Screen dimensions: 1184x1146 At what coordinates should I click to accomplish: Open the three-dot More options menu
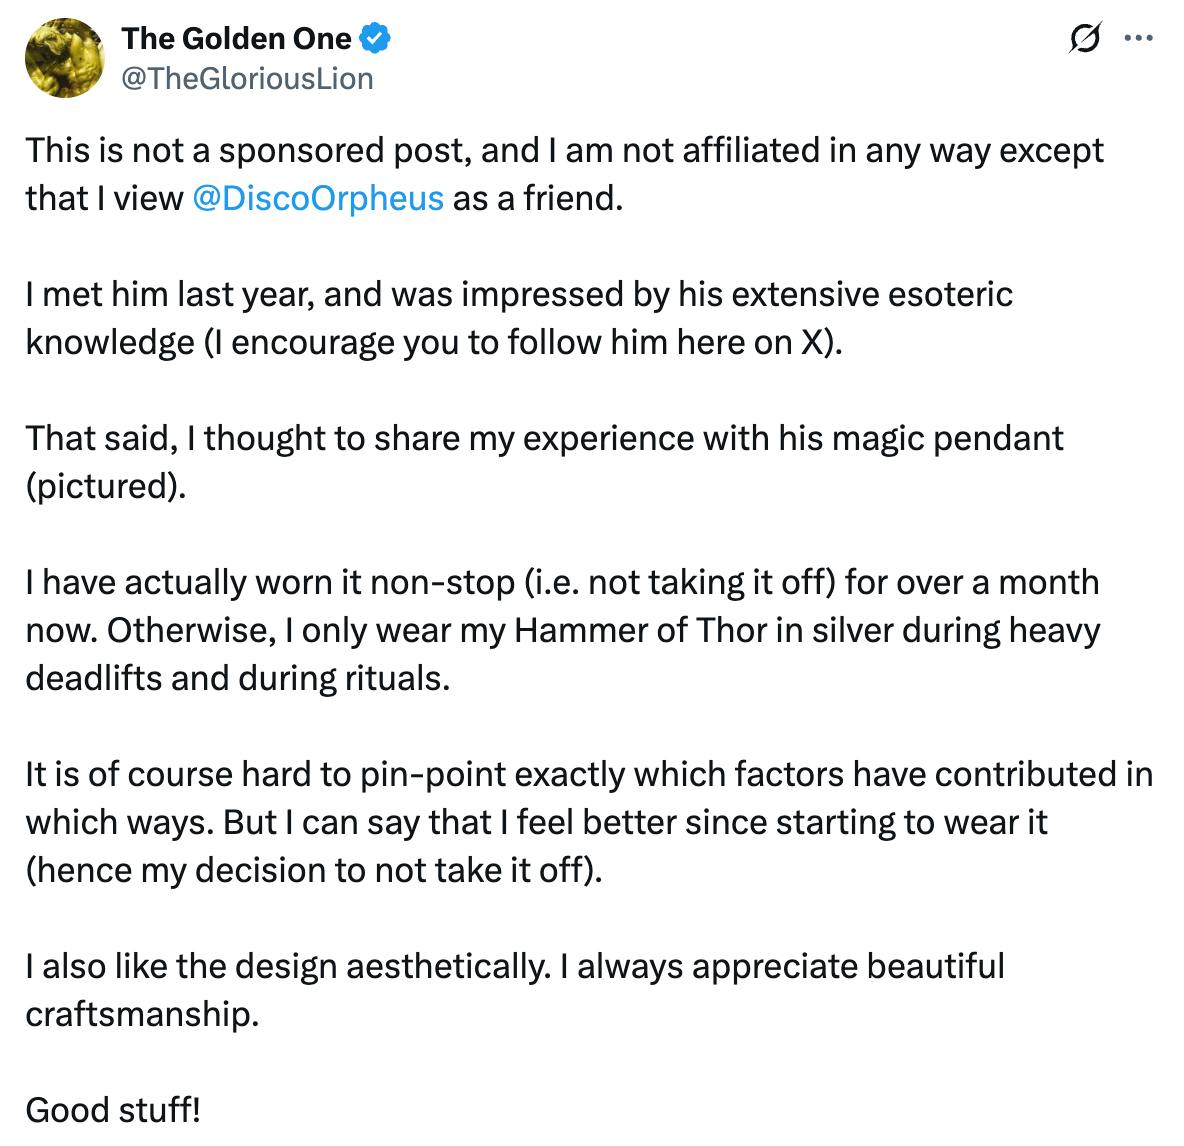coord(1139,39)
